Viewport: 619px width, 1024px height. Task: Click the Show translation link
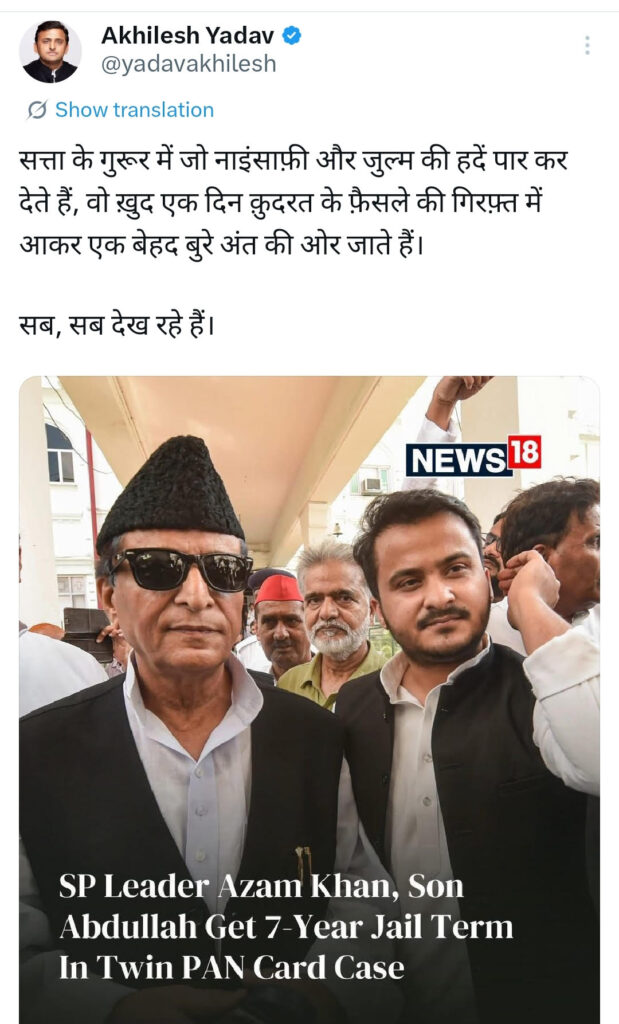pyautogui.click(x=134, y=110)
